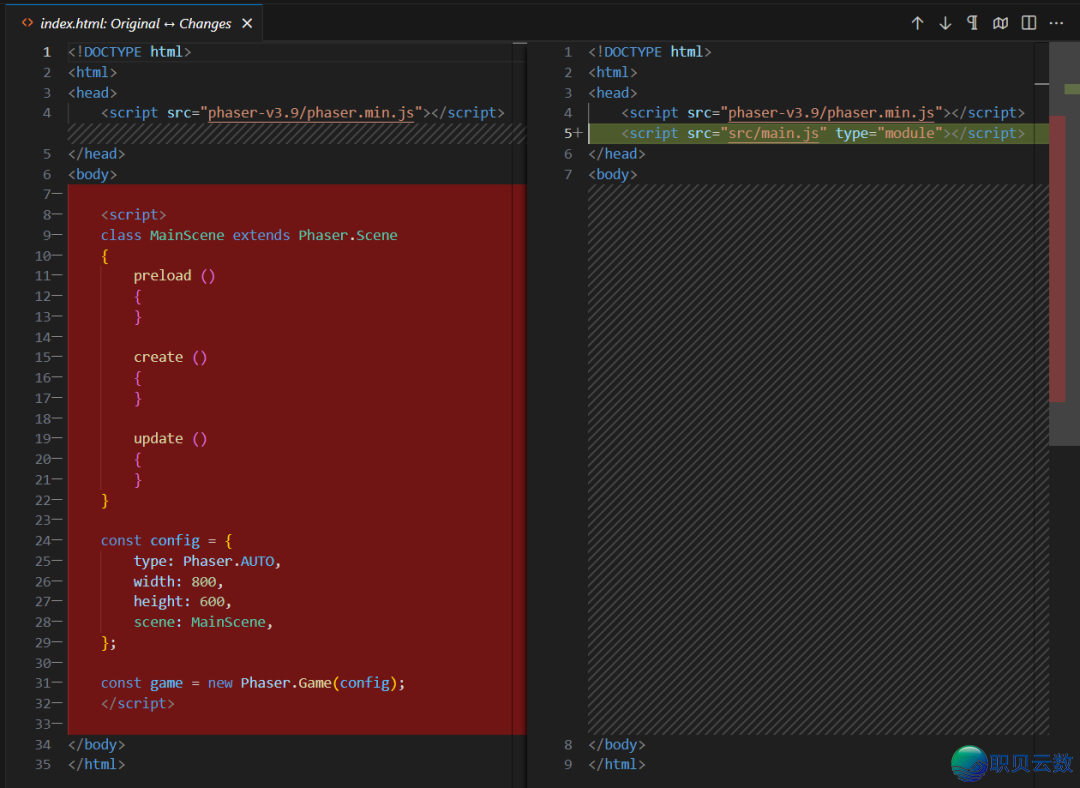Click <html> on original line 2
This screenshot has width=1080, height=788.
click(x=92, y=72)
